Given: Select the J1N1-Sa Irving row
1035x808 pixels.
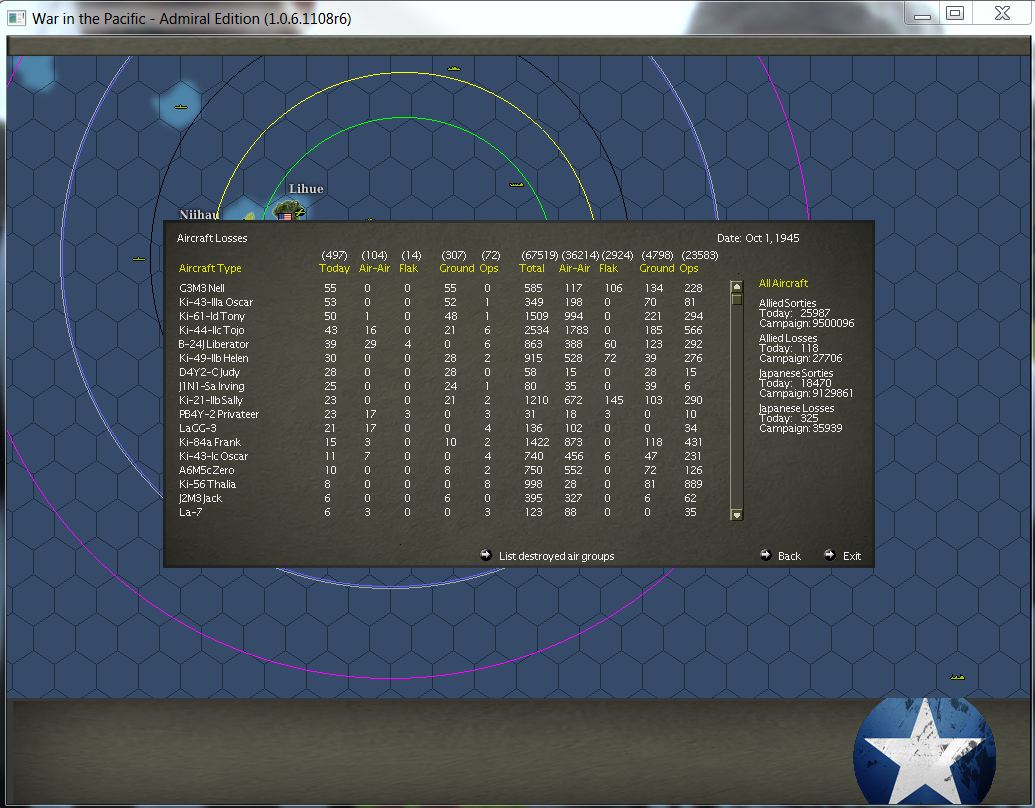Looking at the screenshot, I should pos(441,386).
